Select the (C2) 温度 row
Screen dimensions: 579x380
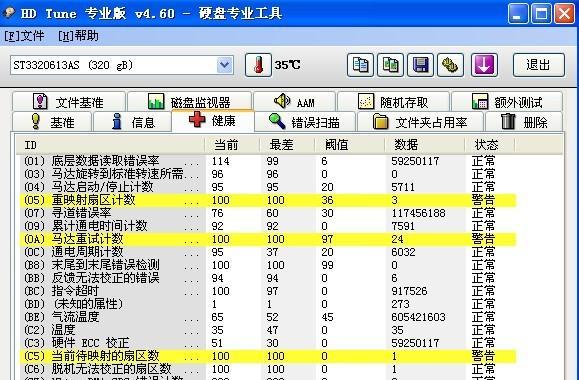click(268, 330)
